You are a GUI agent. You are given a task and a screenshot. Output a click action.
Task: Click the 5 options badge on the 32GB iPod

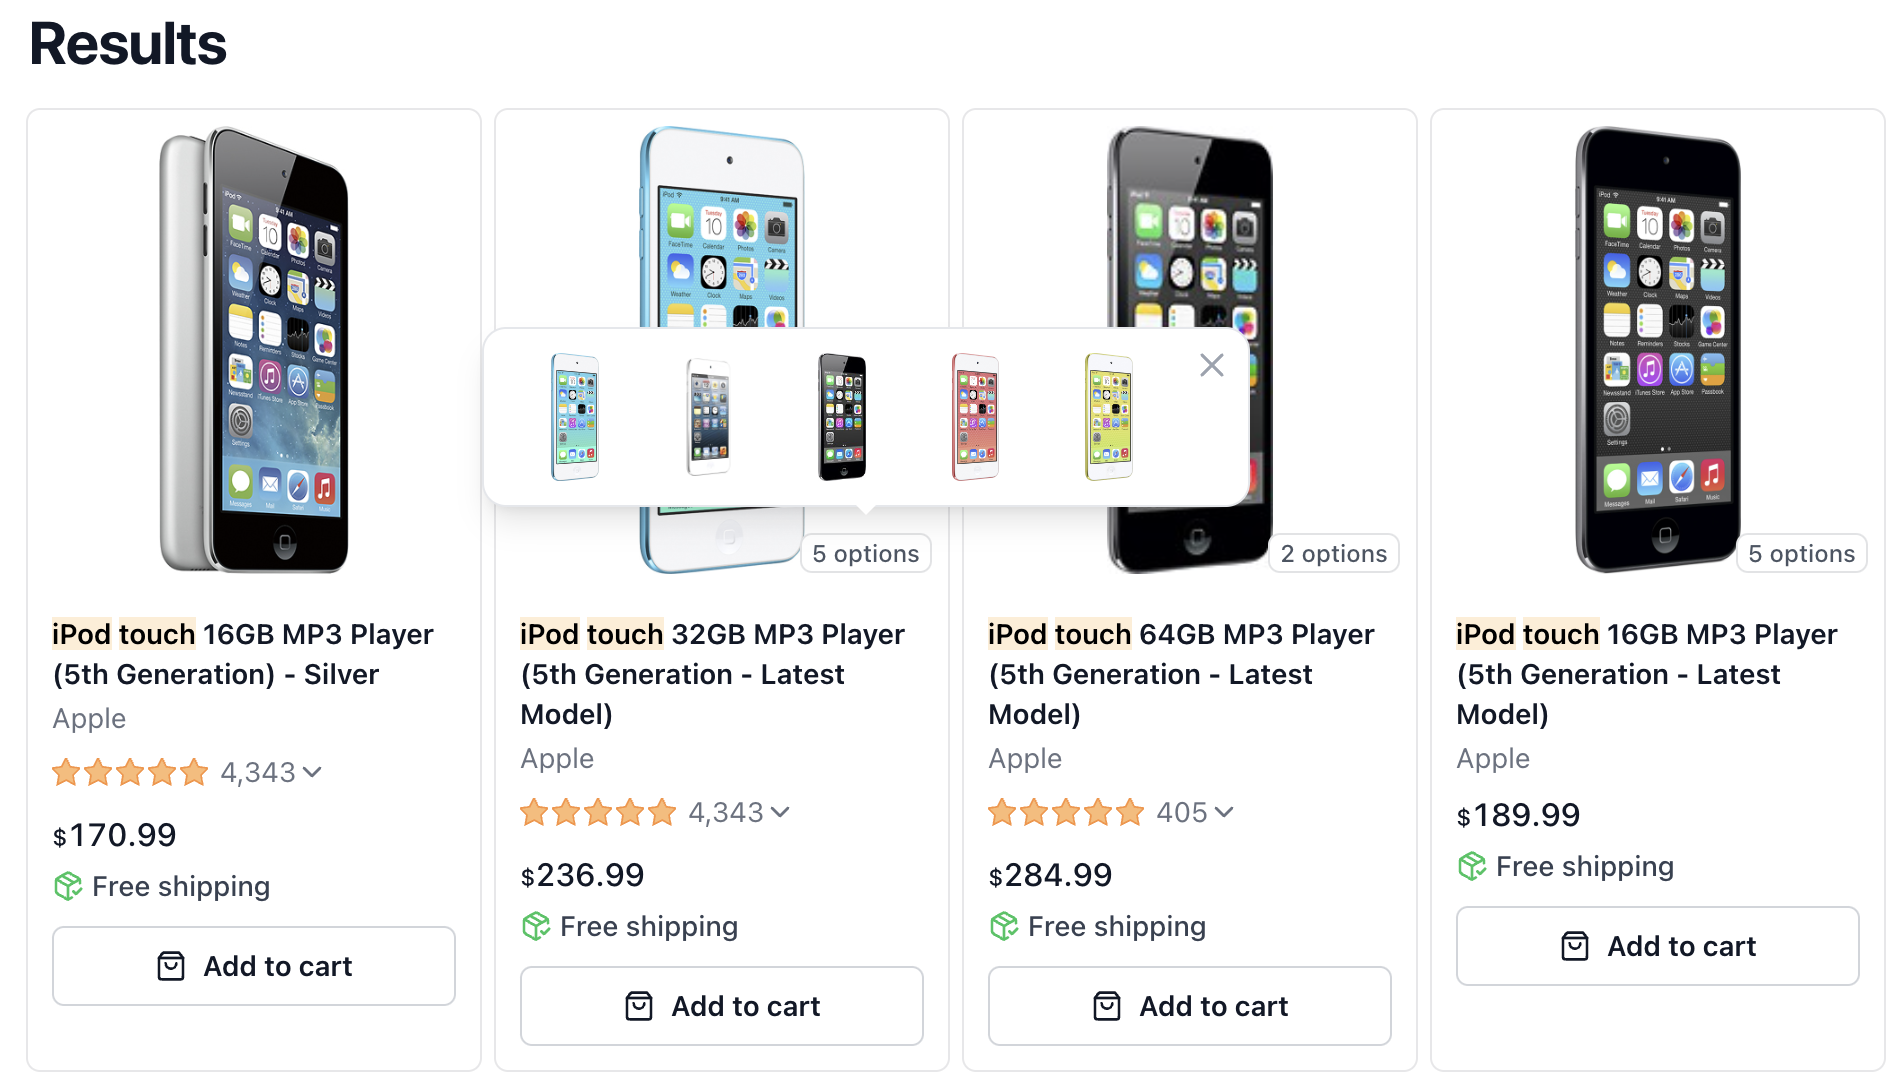click(865, 553)
